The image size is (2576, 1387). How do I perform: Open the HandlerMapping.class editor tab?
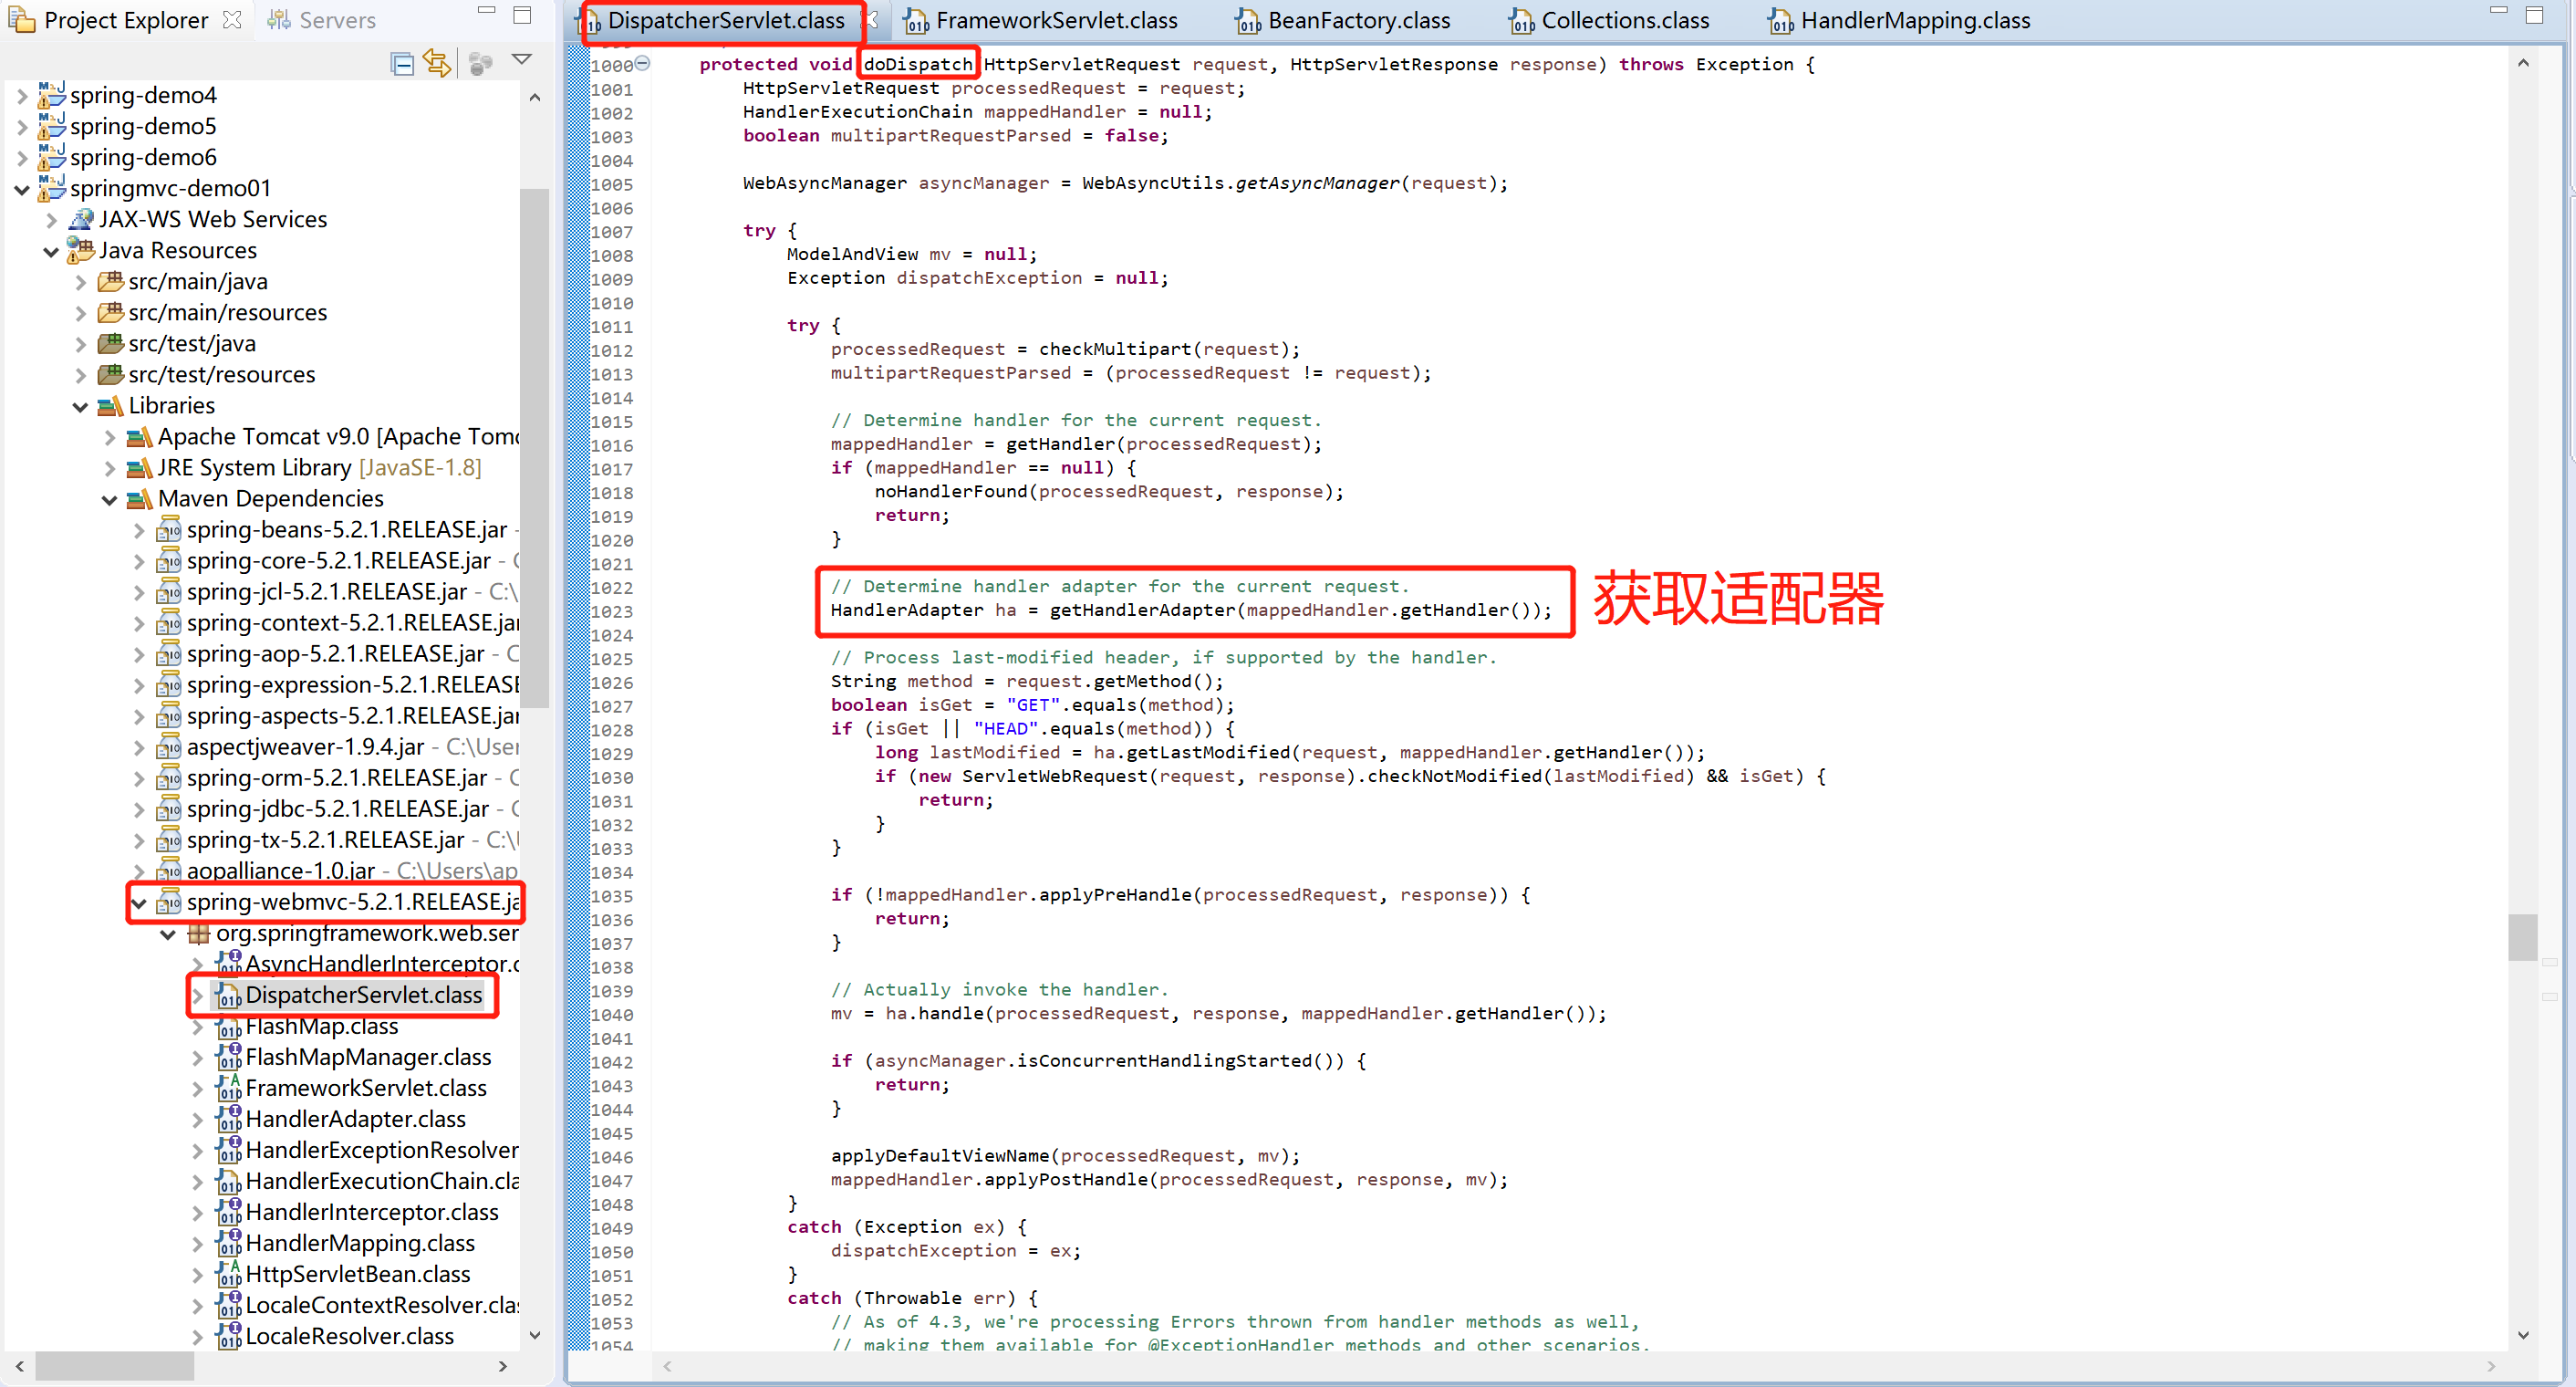1899,20
